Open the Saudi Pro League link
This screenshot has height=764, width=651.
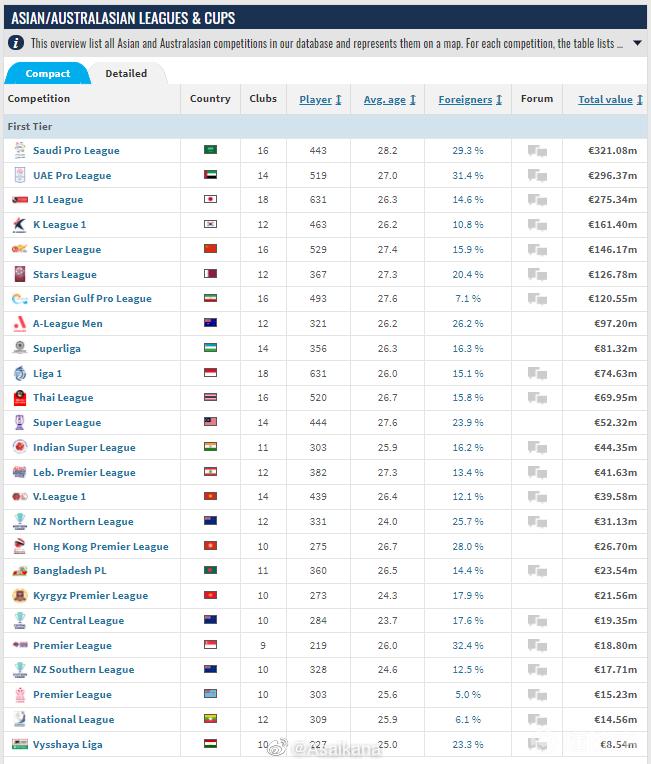[76, 151]
